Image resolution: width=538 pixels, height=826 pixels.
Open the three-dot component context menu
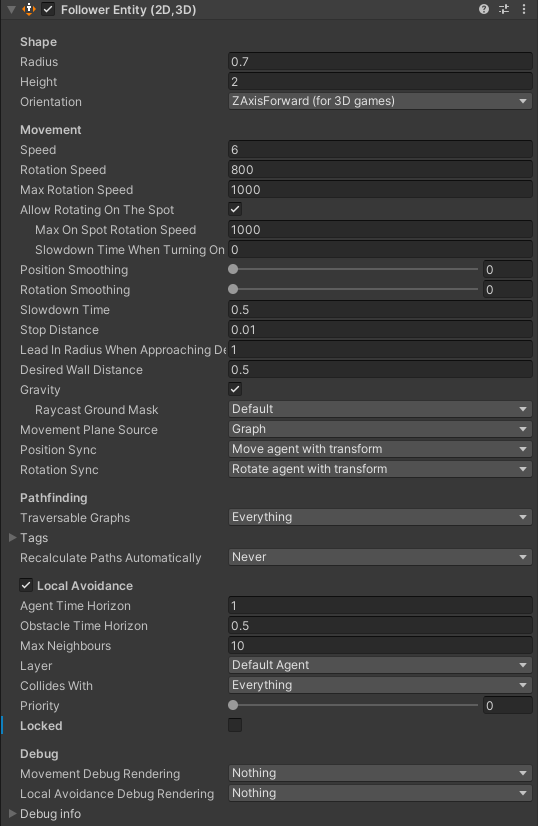[523, 9]
